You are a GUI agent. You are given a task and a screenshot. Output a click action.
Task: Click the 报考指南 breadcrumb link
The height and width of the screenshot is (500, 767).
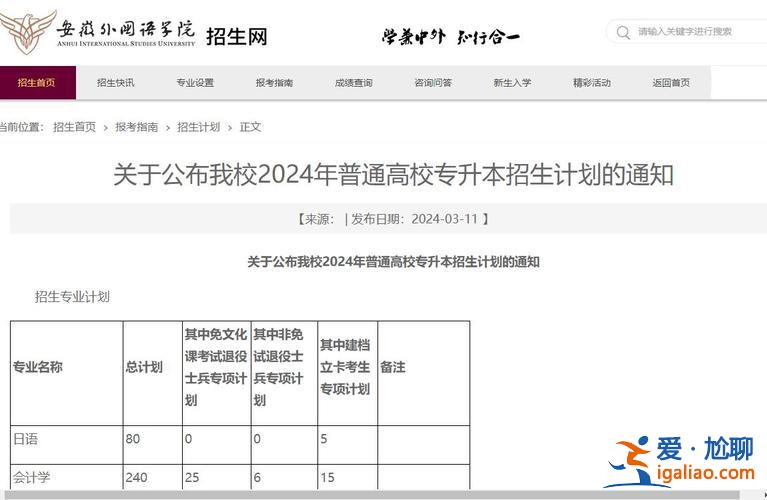tap(136, 127)
